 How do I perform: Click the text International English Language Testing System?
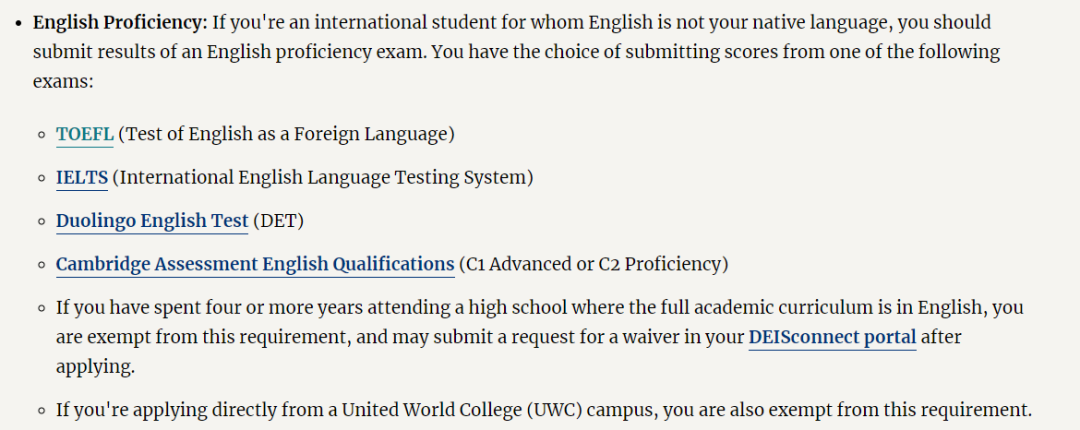click(x=323, y=178)
